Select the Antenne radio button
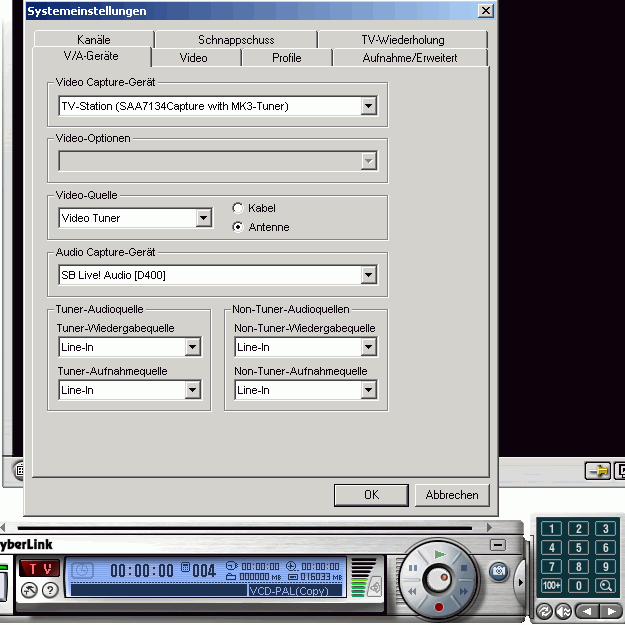This screenshot has width=625, height=625. coord(238,227)
